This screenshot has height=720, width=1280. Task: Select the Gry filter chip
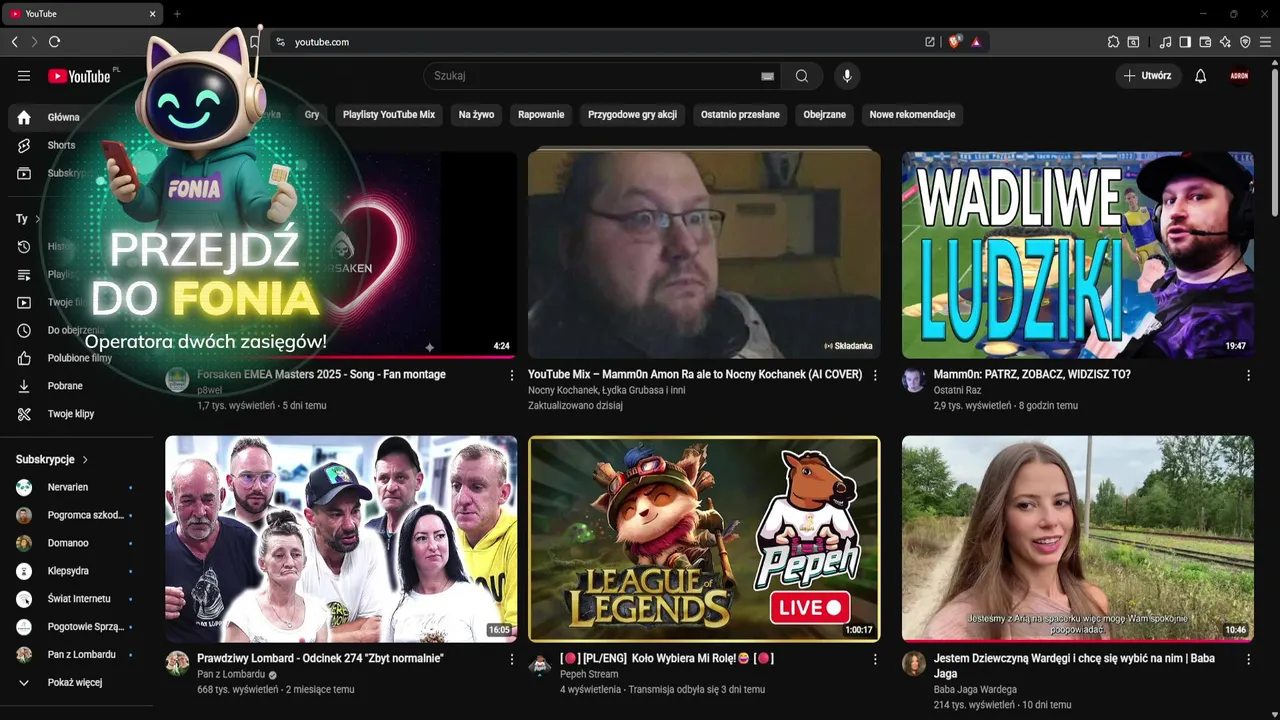tap(312, 114)
